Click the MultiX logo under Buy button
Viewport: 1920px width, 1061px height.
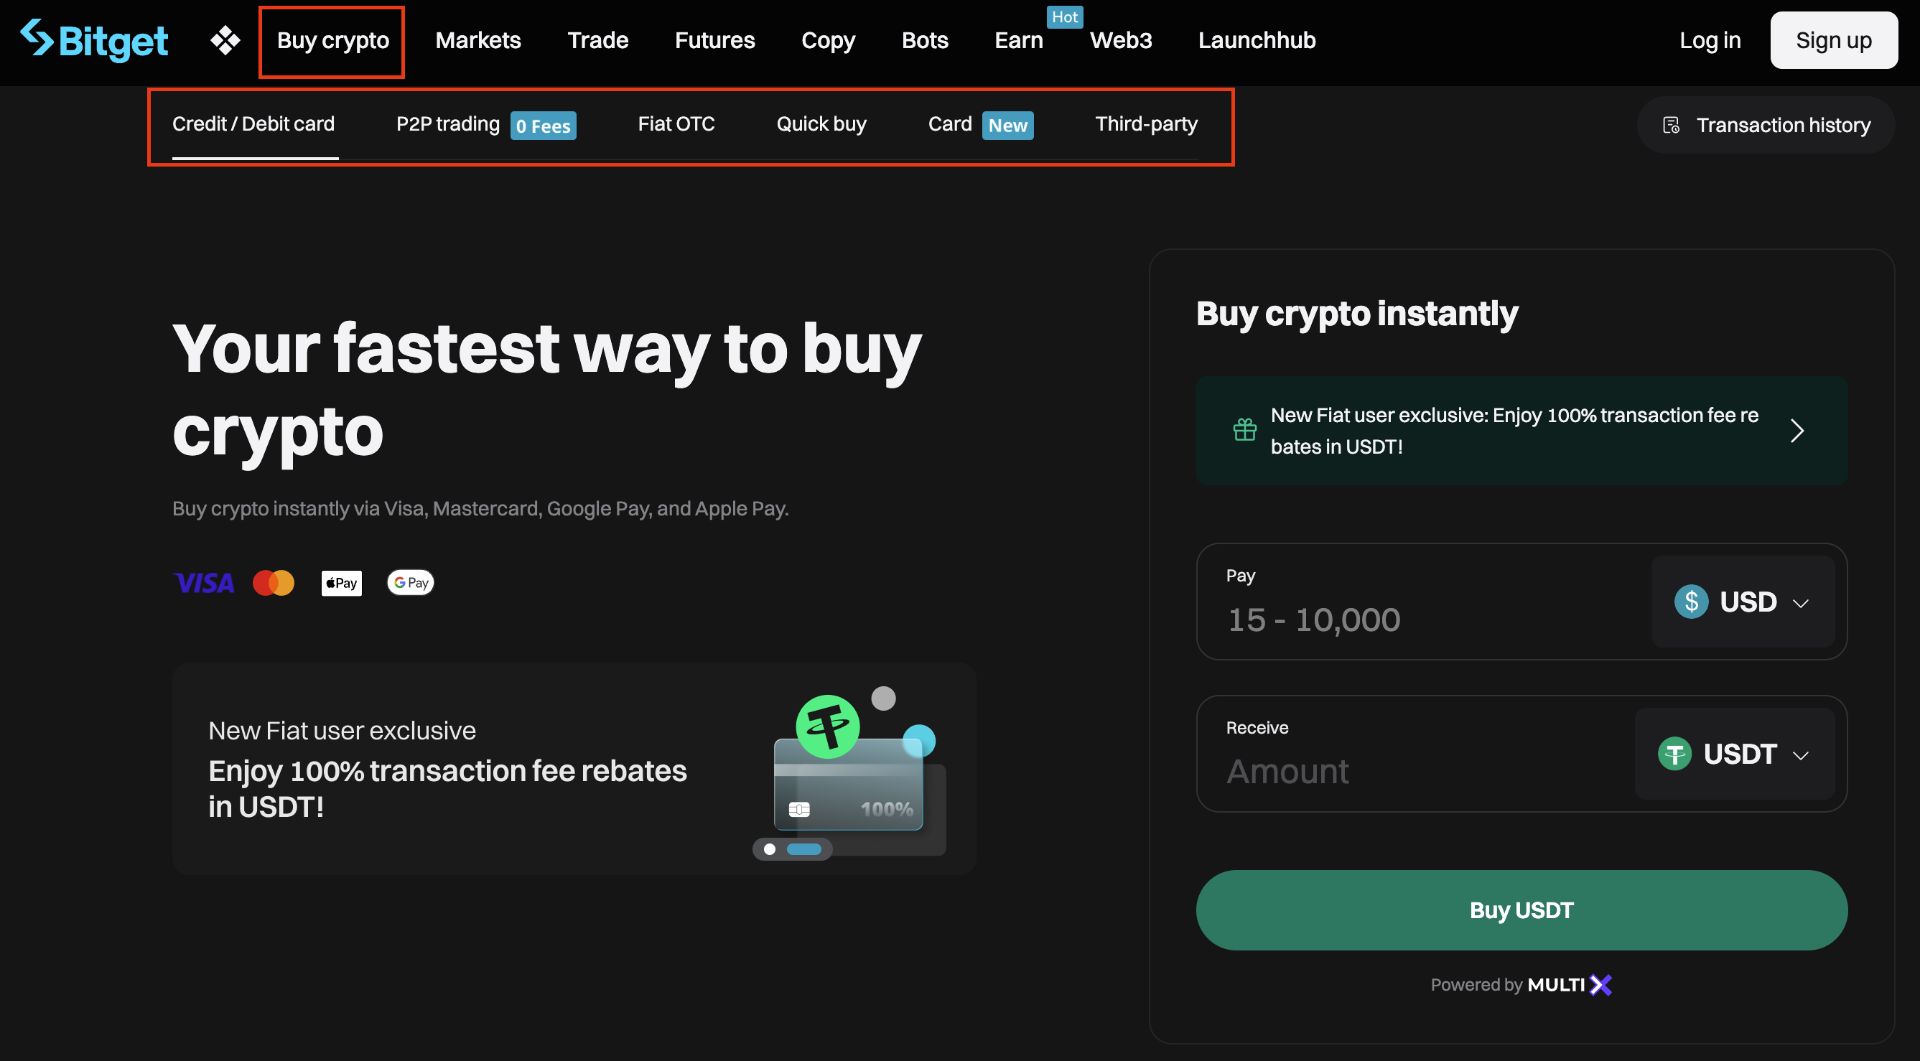[1570, 985]
